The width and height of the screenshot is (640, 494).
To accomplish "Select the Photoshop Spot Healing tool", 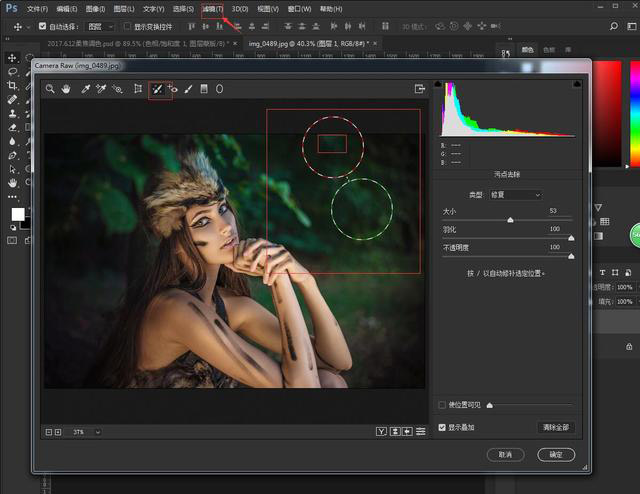I will (x=12, y=99).
